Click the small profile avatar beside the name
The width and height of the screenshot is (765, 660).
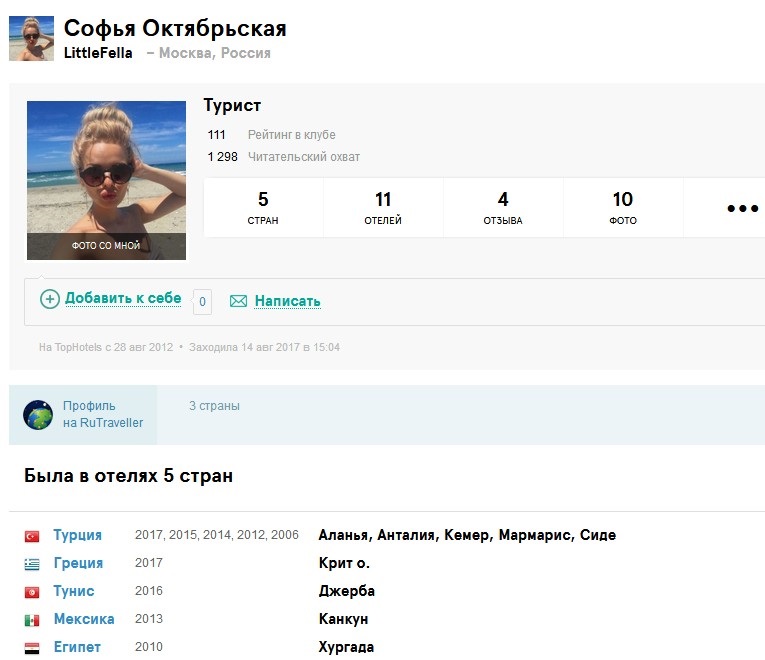31,39
